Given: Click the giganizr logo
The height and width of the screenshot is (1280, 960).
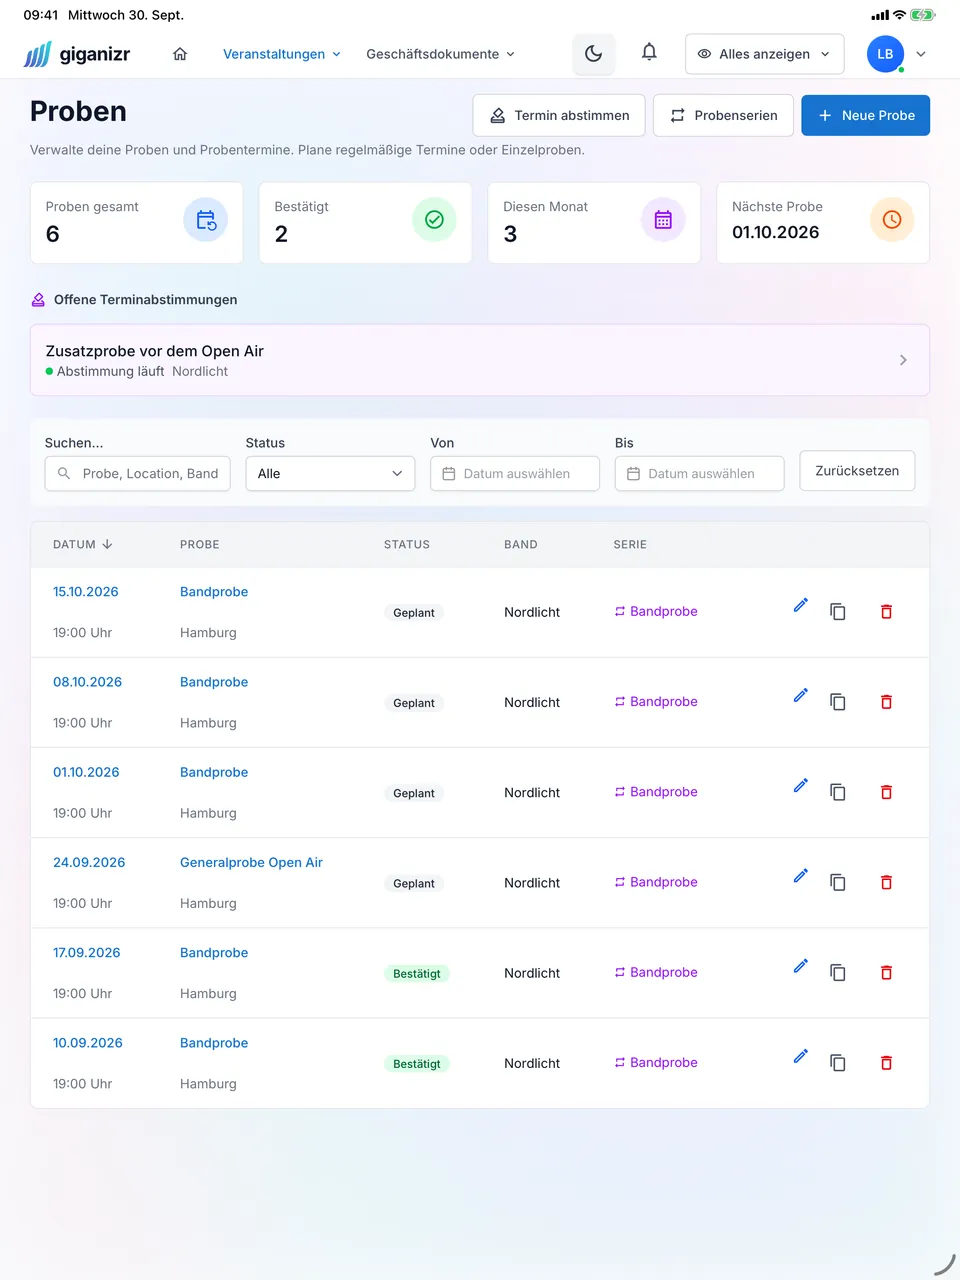Looking at the screenshot, I should (x=77, y=54).
